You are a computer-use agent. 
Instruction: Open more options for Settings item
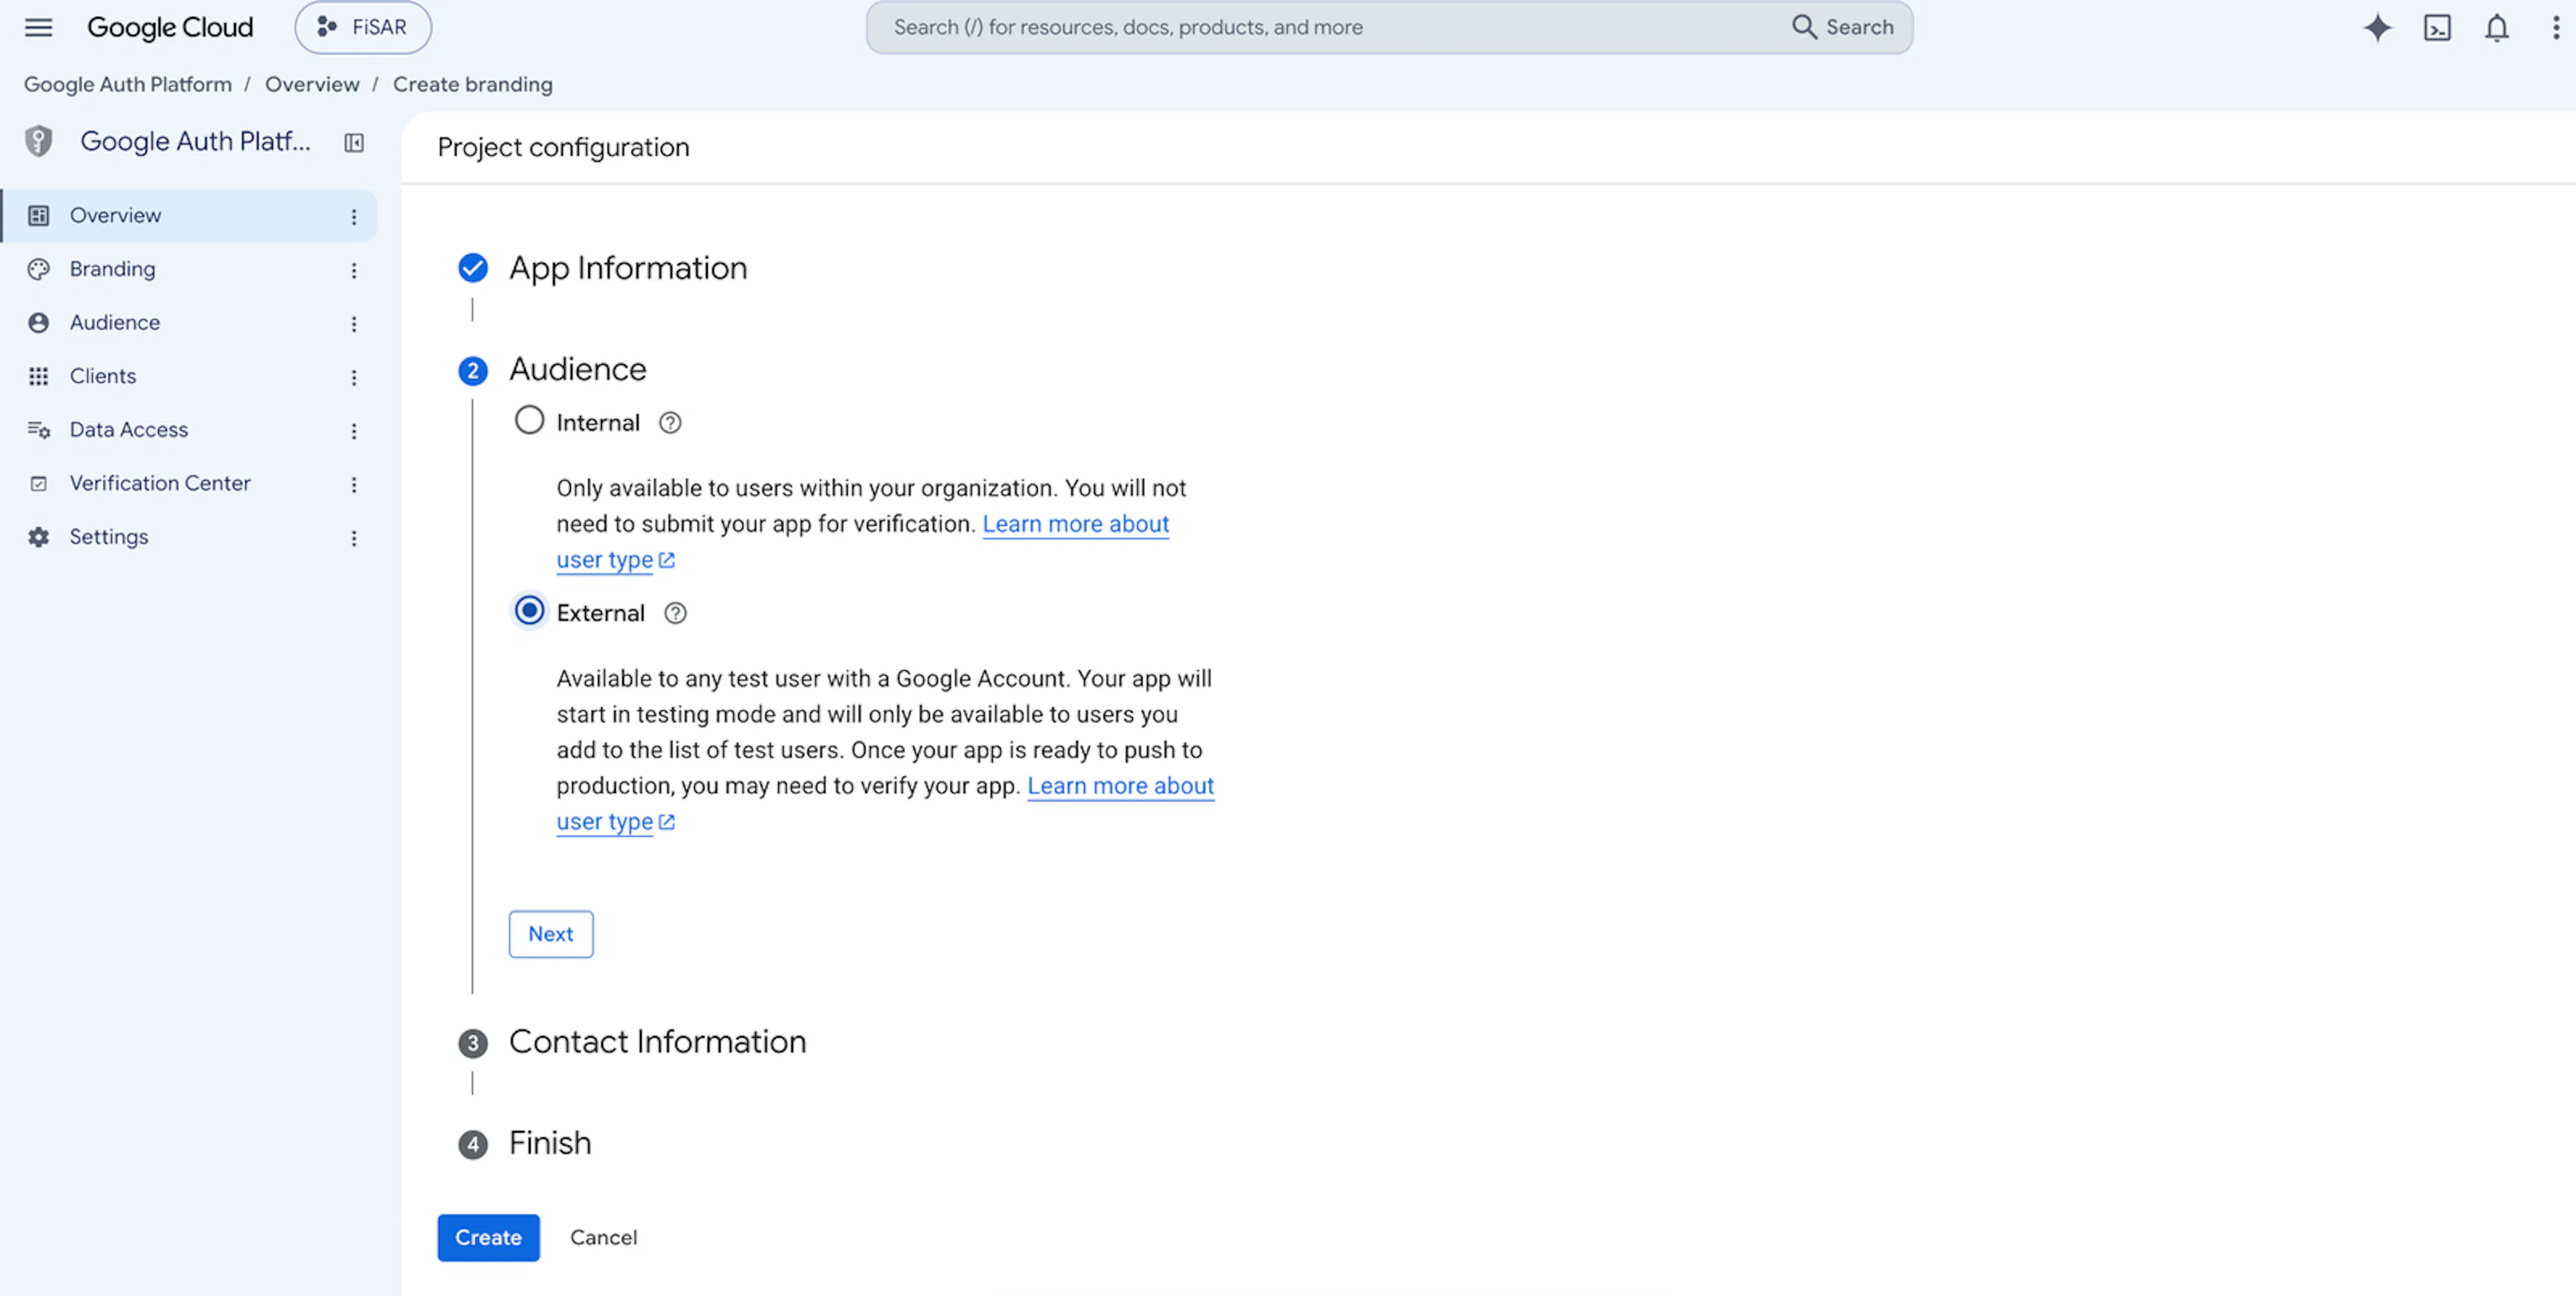click(x=354, y=538)
